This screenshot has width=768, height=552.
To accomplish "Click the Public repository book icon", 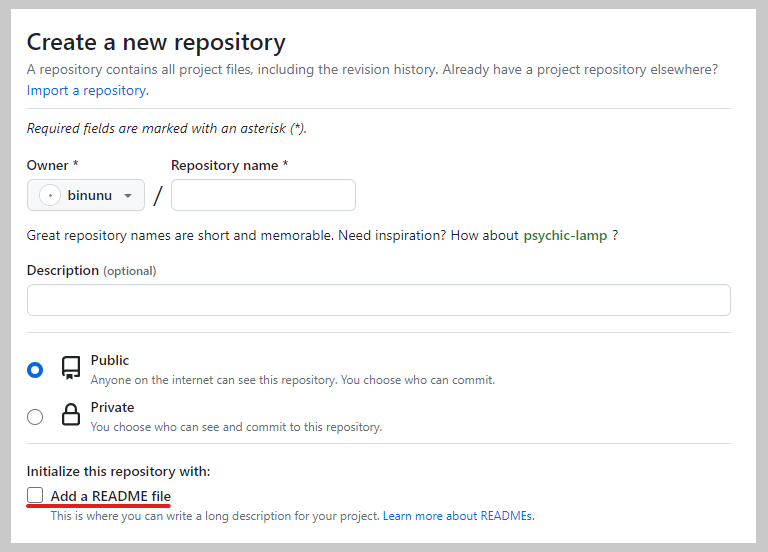I will coord(71,368).
